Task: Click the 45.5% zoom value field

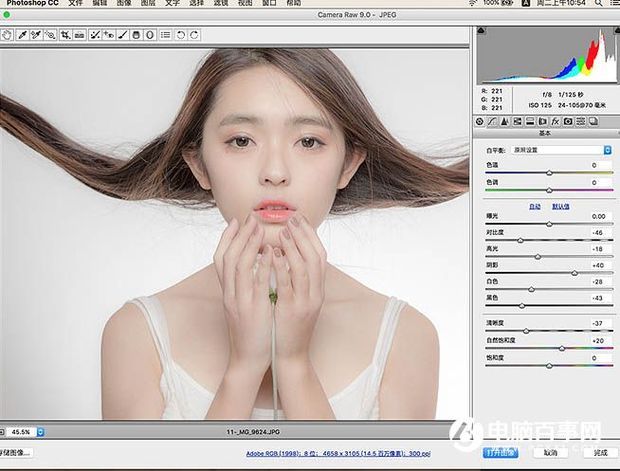Action: [x=21, y=432]
